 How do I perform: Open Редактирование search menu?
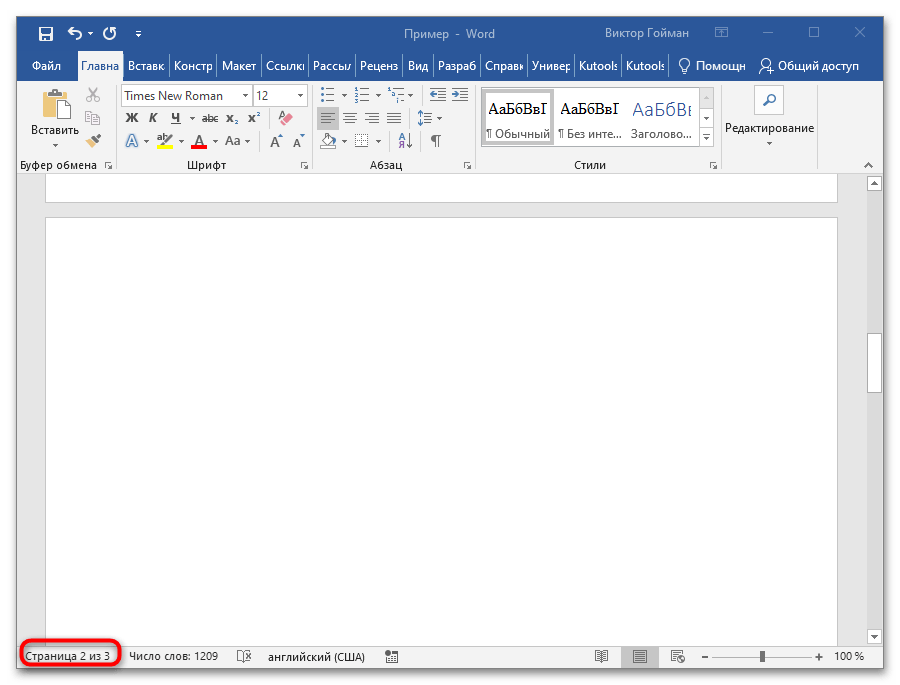(x=769, y=117)
